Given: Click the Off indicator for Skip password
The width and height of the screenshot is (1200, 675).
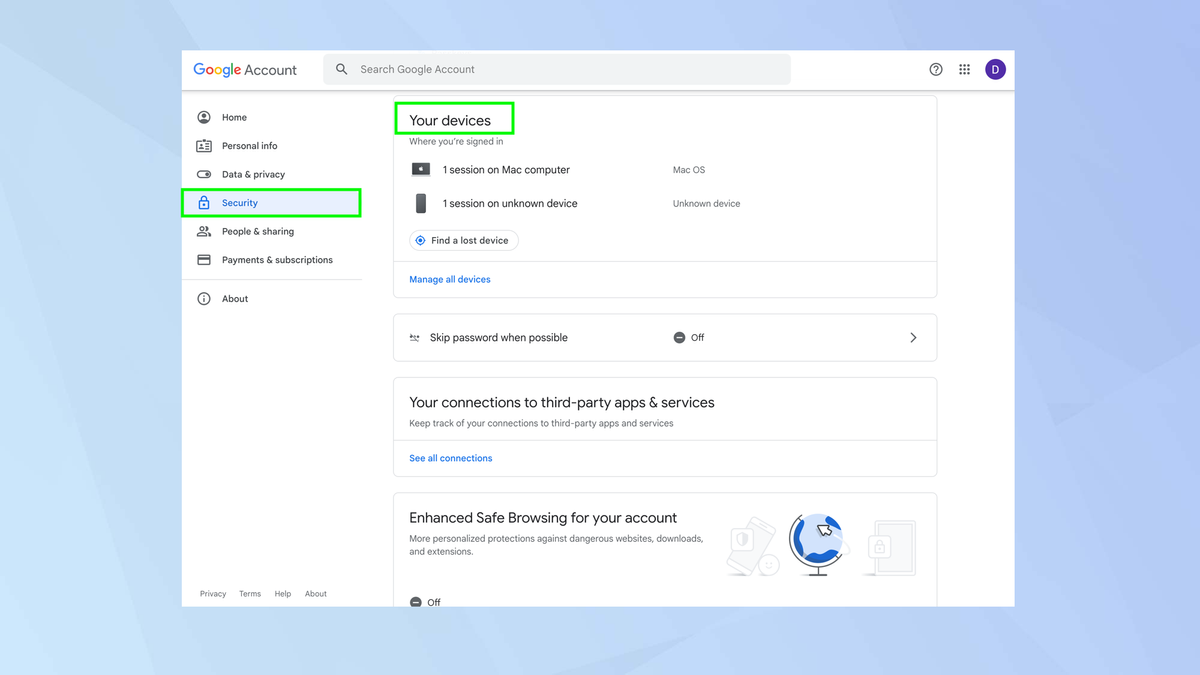Looking at the screenshot, I should [x=688, y=337].
